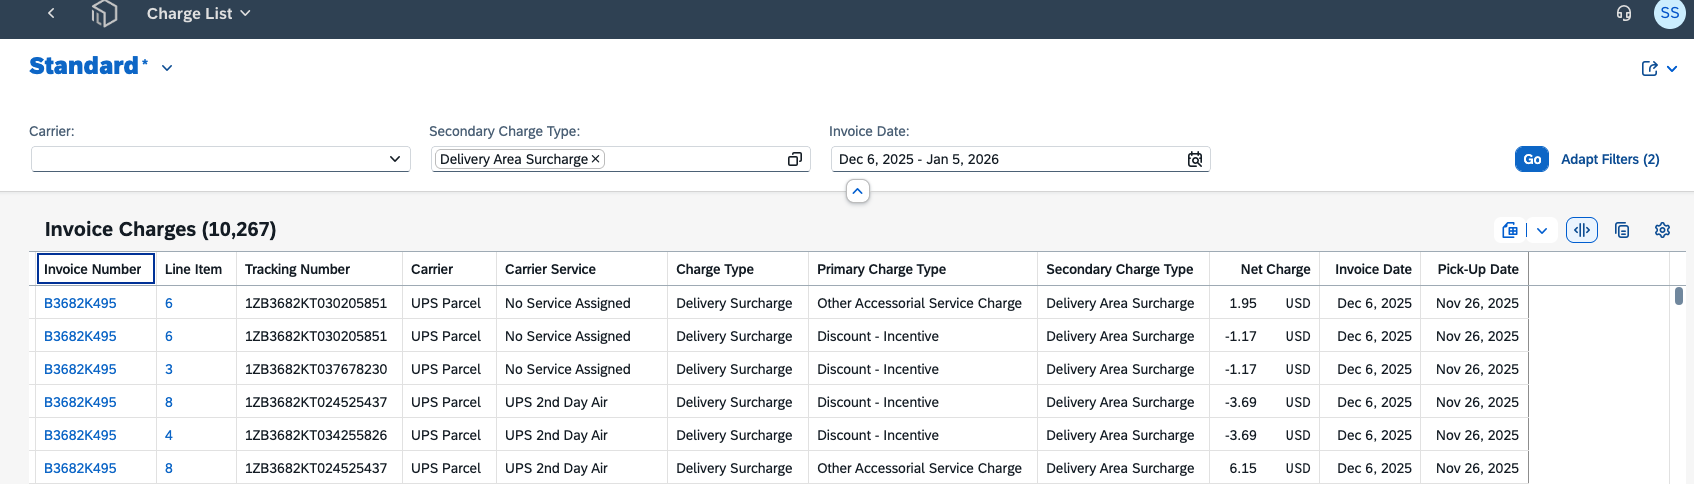Open invoice B3682K495 in net charge 1.95 row

click(80, 303)
